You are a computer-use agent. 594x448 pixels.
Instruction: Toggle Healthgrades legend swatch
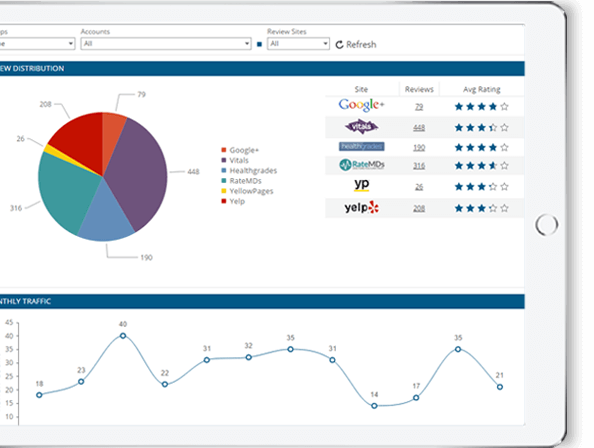[x=224, y=170]
